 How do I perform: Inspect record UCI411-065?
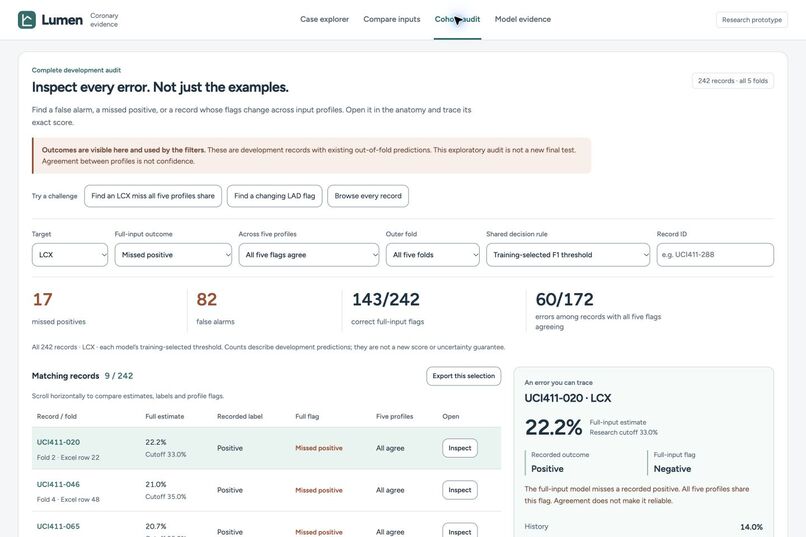460,531
